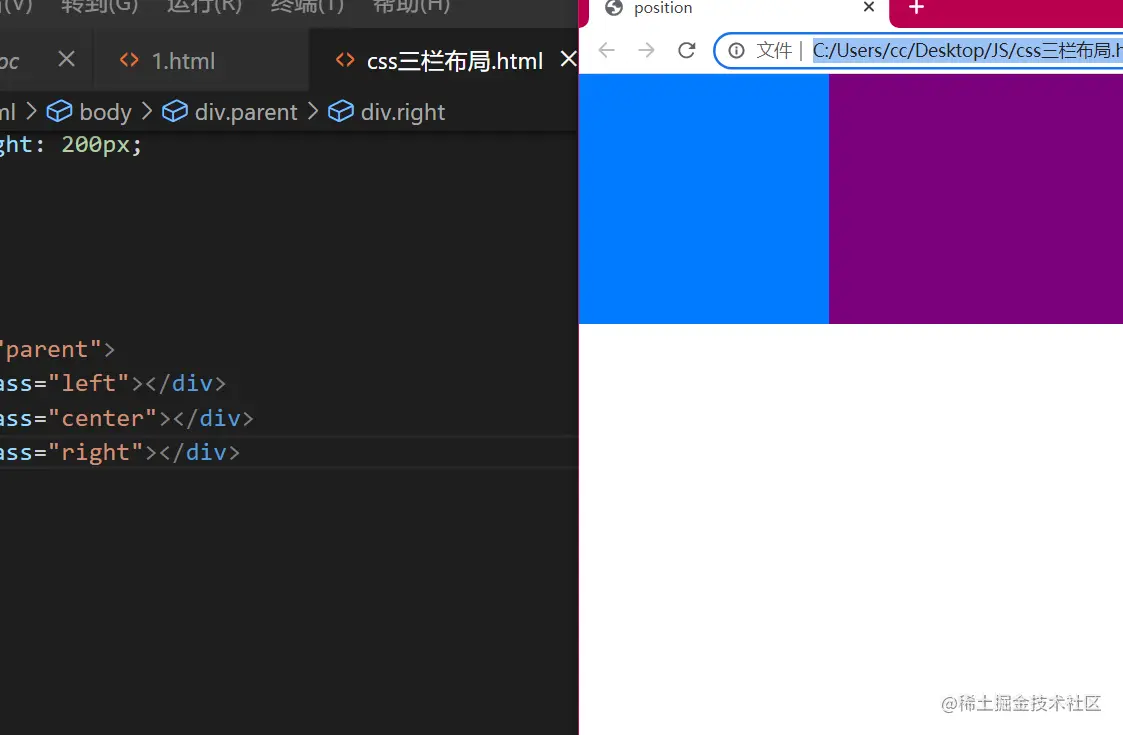Expand the chevron between div.parent and div.right

click(x=313, y=111)
